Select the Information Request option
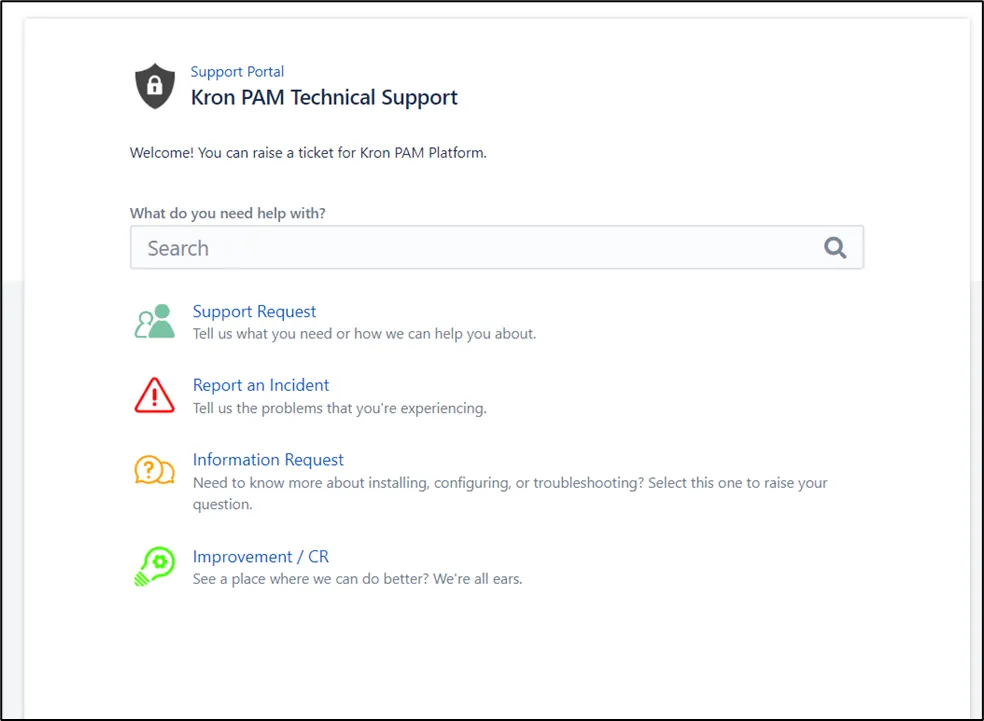Image resolution: width=984 pixels, height=721 pixels. pos(268,459)
